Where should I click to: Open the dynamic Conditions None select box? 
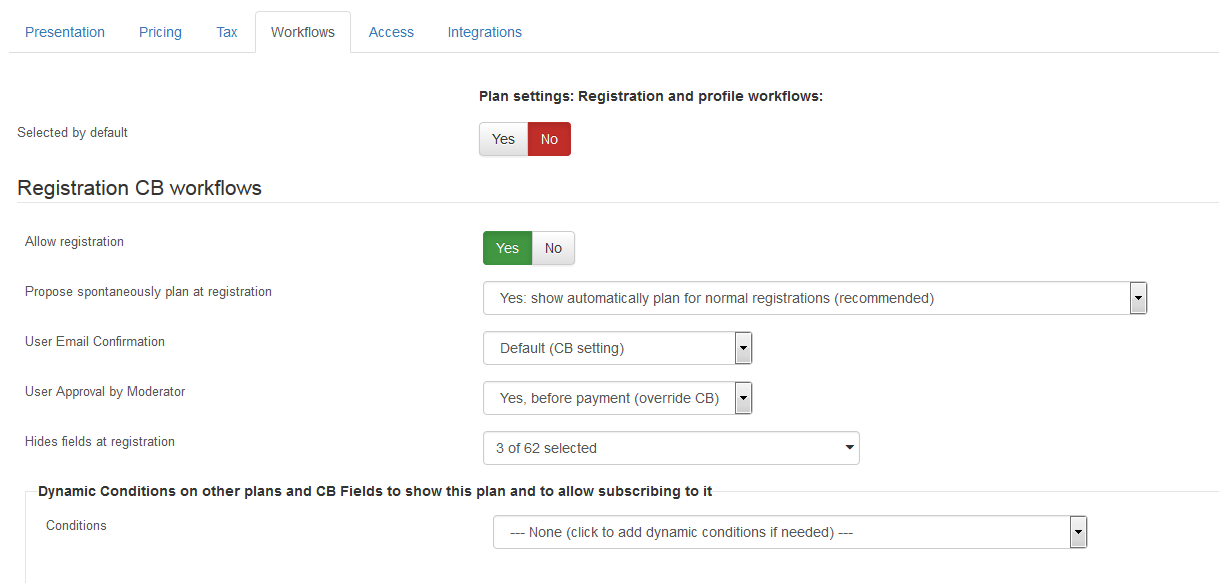pyautogui.click(x=790, y=532)
